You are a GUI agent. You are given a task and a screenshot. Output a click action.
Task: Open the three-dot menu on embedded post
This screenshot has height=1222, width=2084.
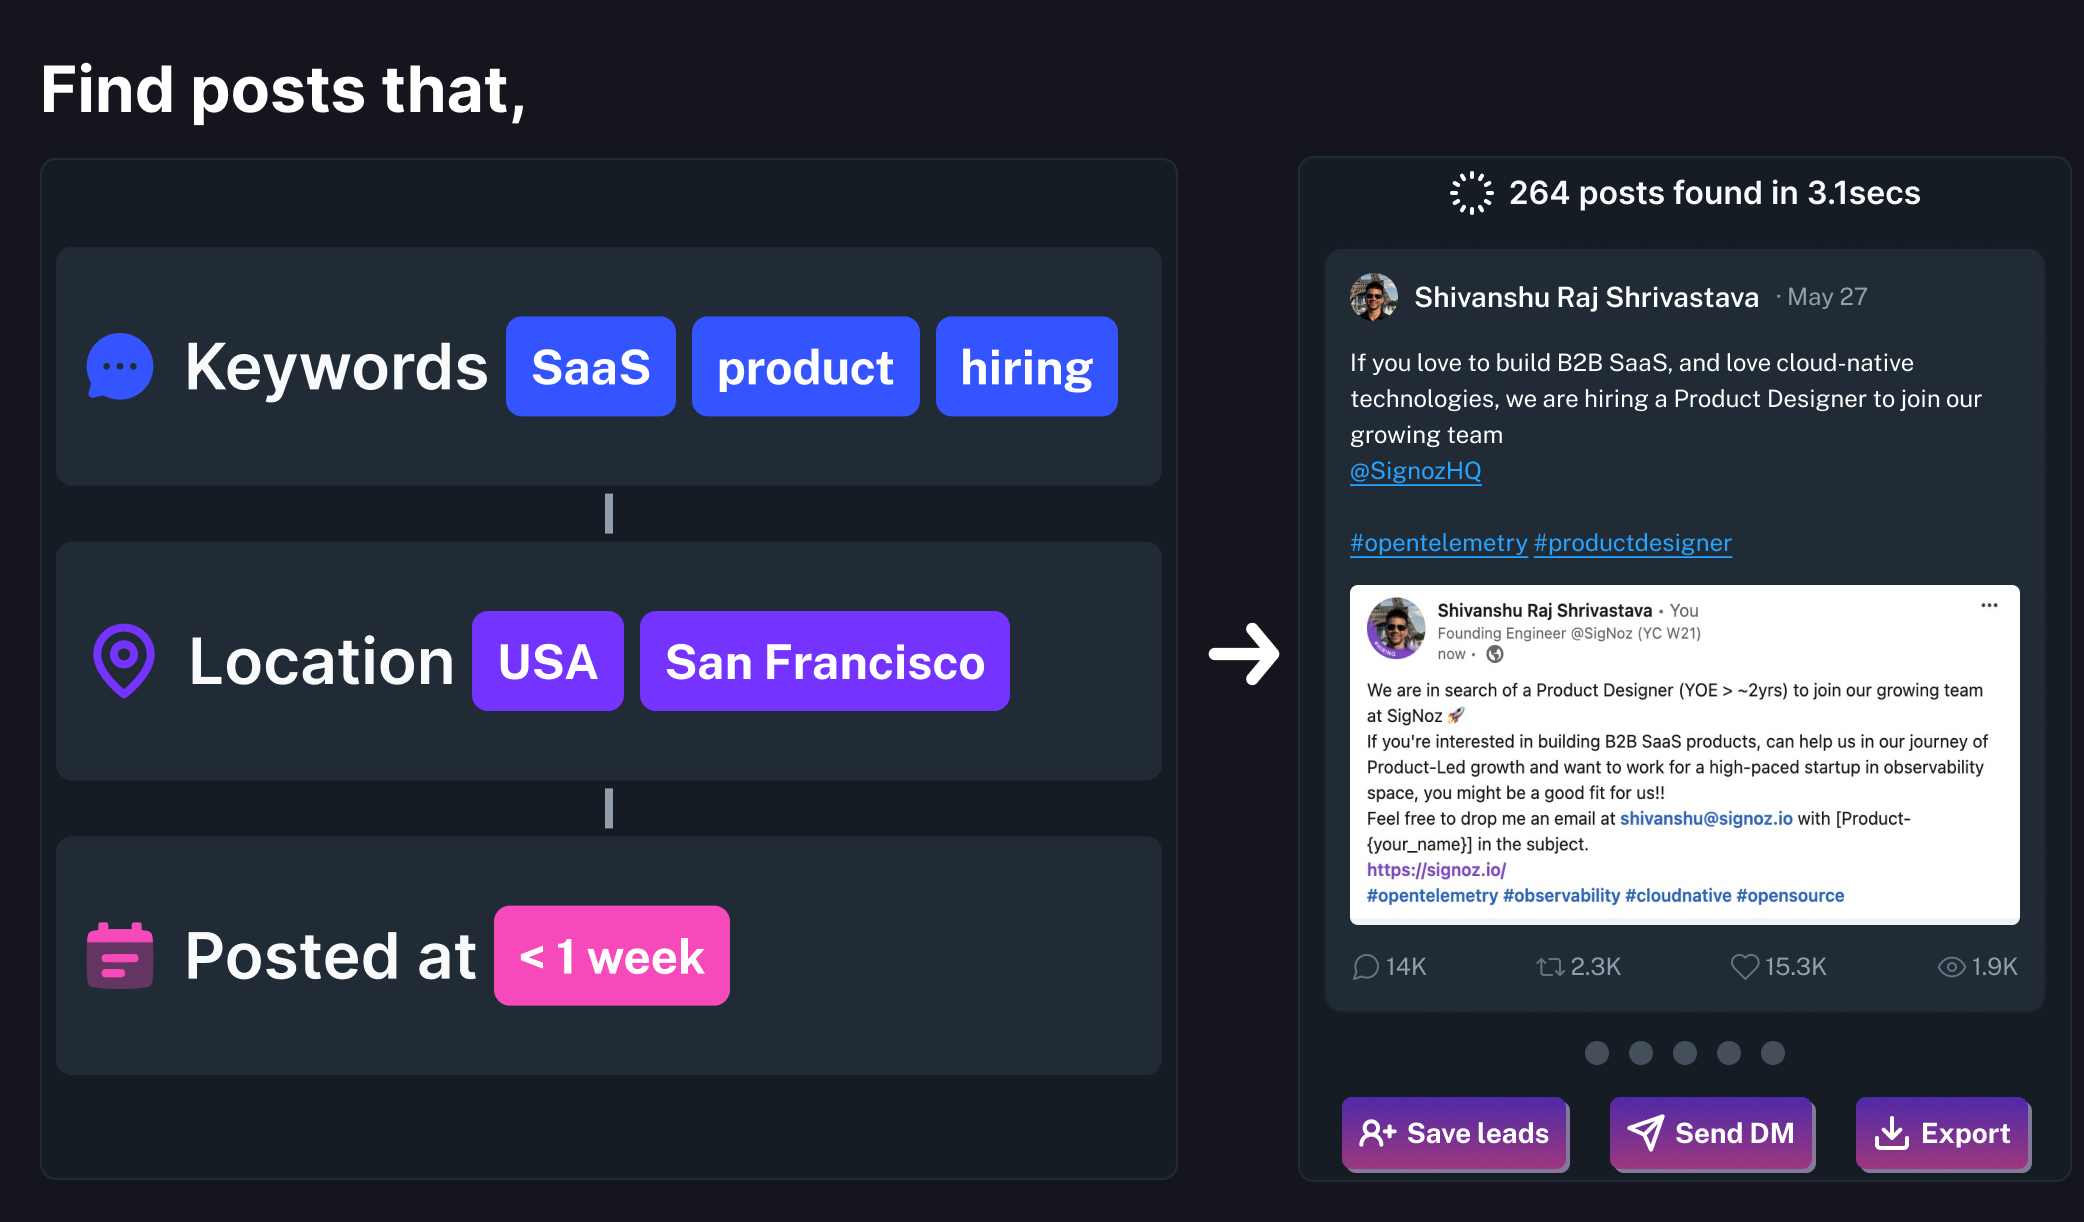pyautogui.click(x=1989, y=606)
